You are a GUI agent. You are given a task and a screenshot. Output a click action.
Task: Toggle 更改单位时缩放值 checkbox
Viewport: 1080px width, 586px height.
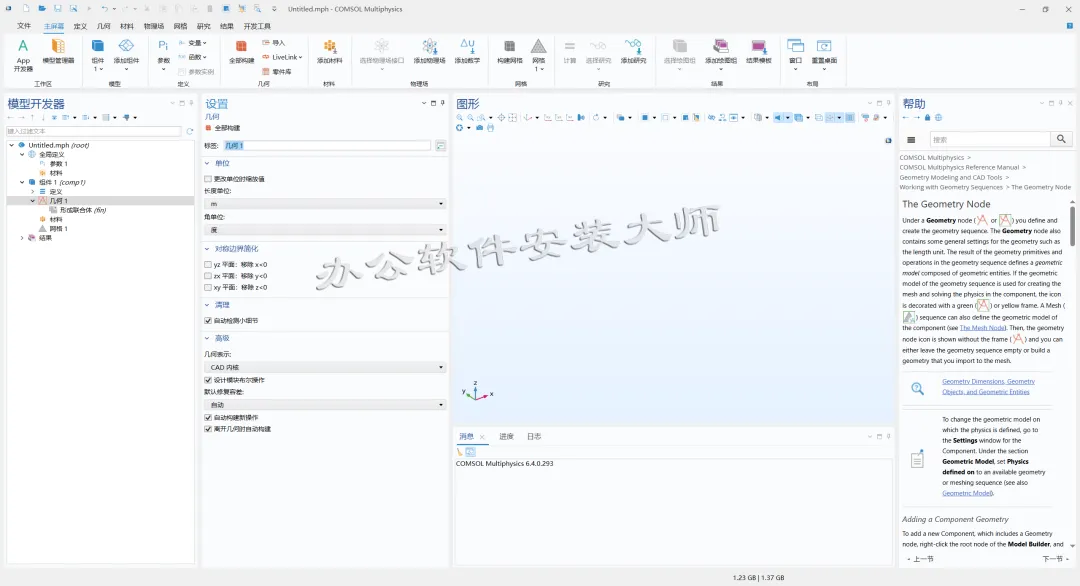(x=208, y=179)
